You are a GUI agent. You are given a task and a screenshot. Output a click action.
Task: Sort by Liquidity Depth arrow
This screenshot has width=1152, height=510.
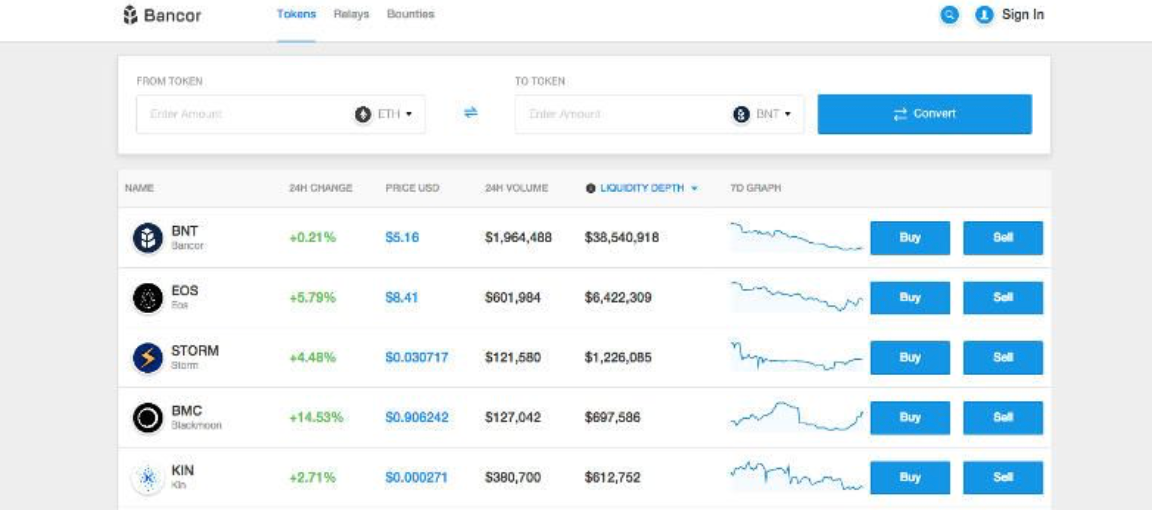click(x=693, y=188)
